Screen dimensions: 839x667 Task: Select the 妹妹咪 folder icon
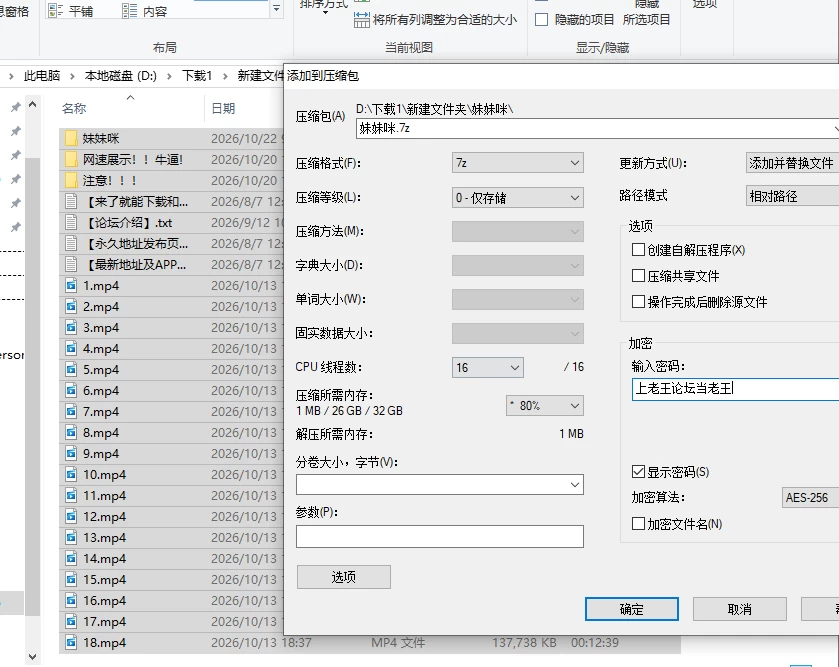[71, 139]
